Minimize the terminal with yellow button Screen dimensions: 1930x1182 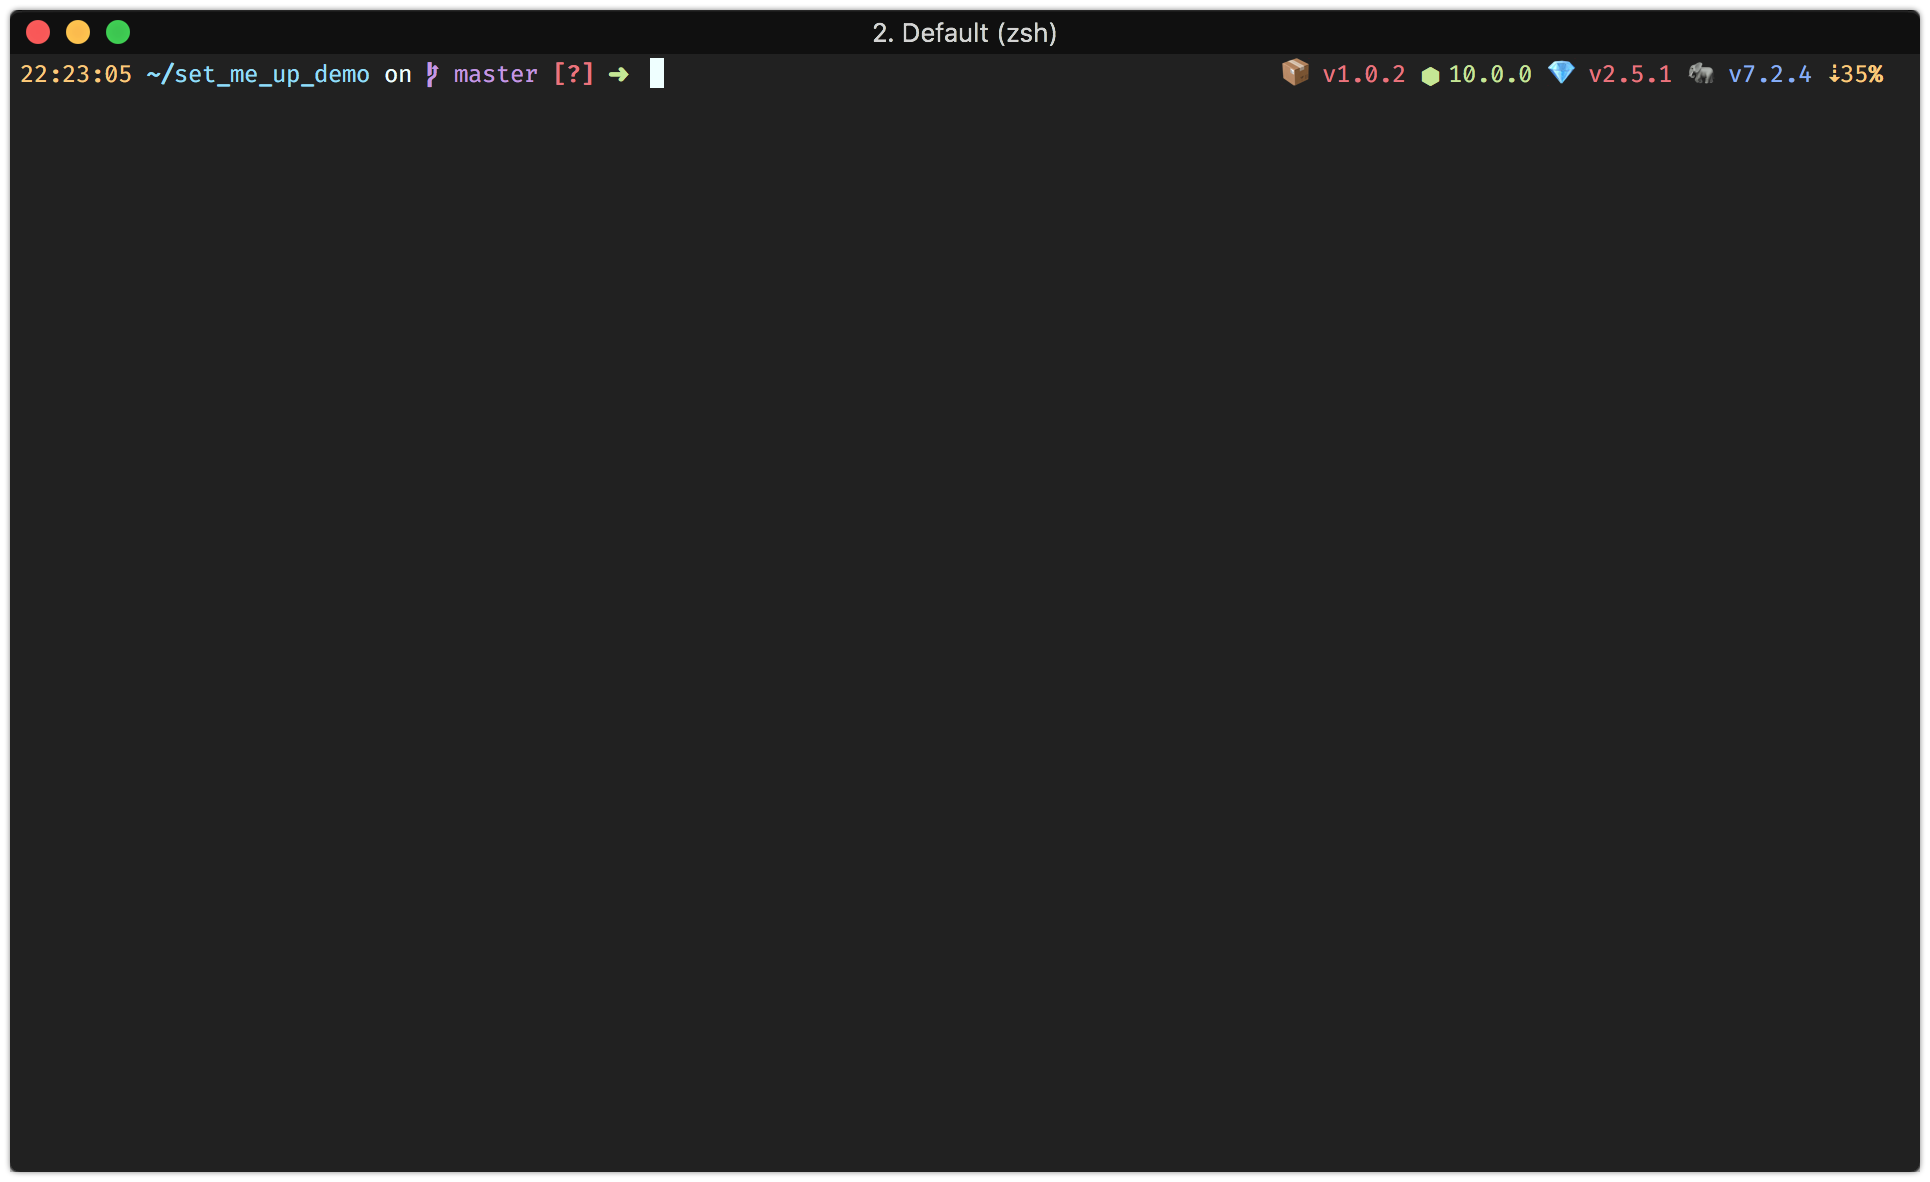(78, 32)
